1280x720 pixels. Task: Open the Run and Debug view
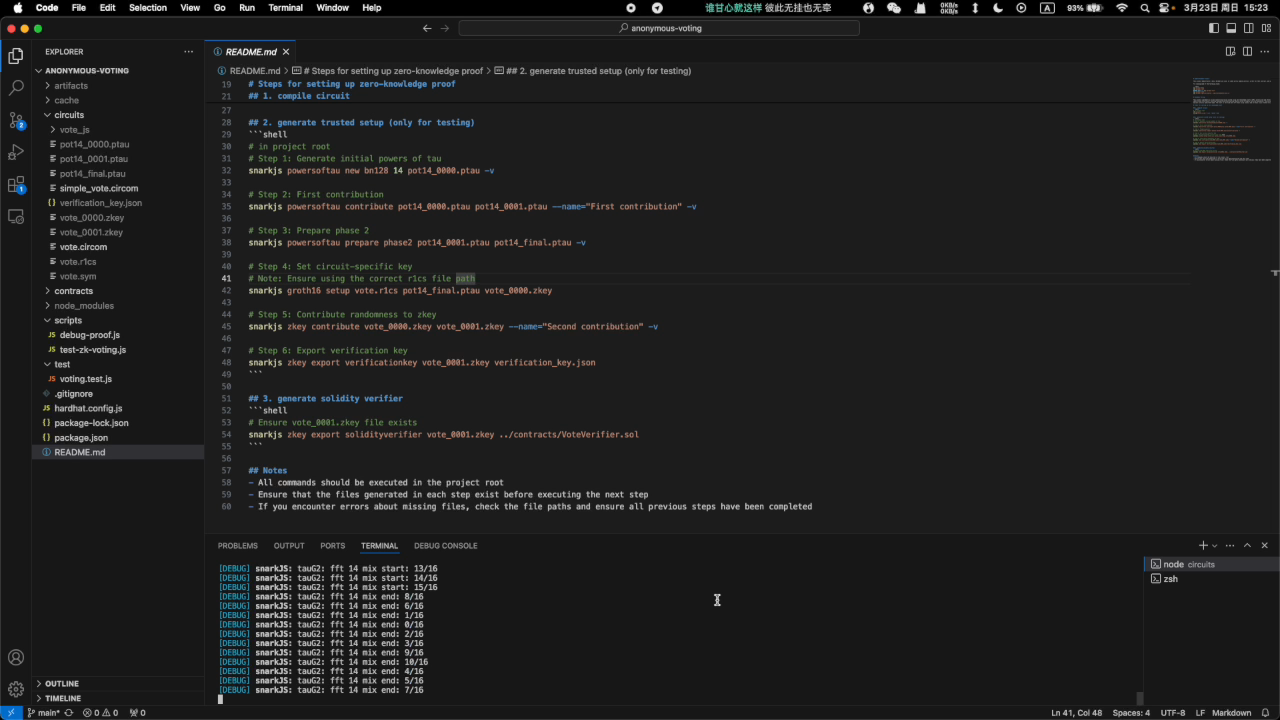point(16,152)
